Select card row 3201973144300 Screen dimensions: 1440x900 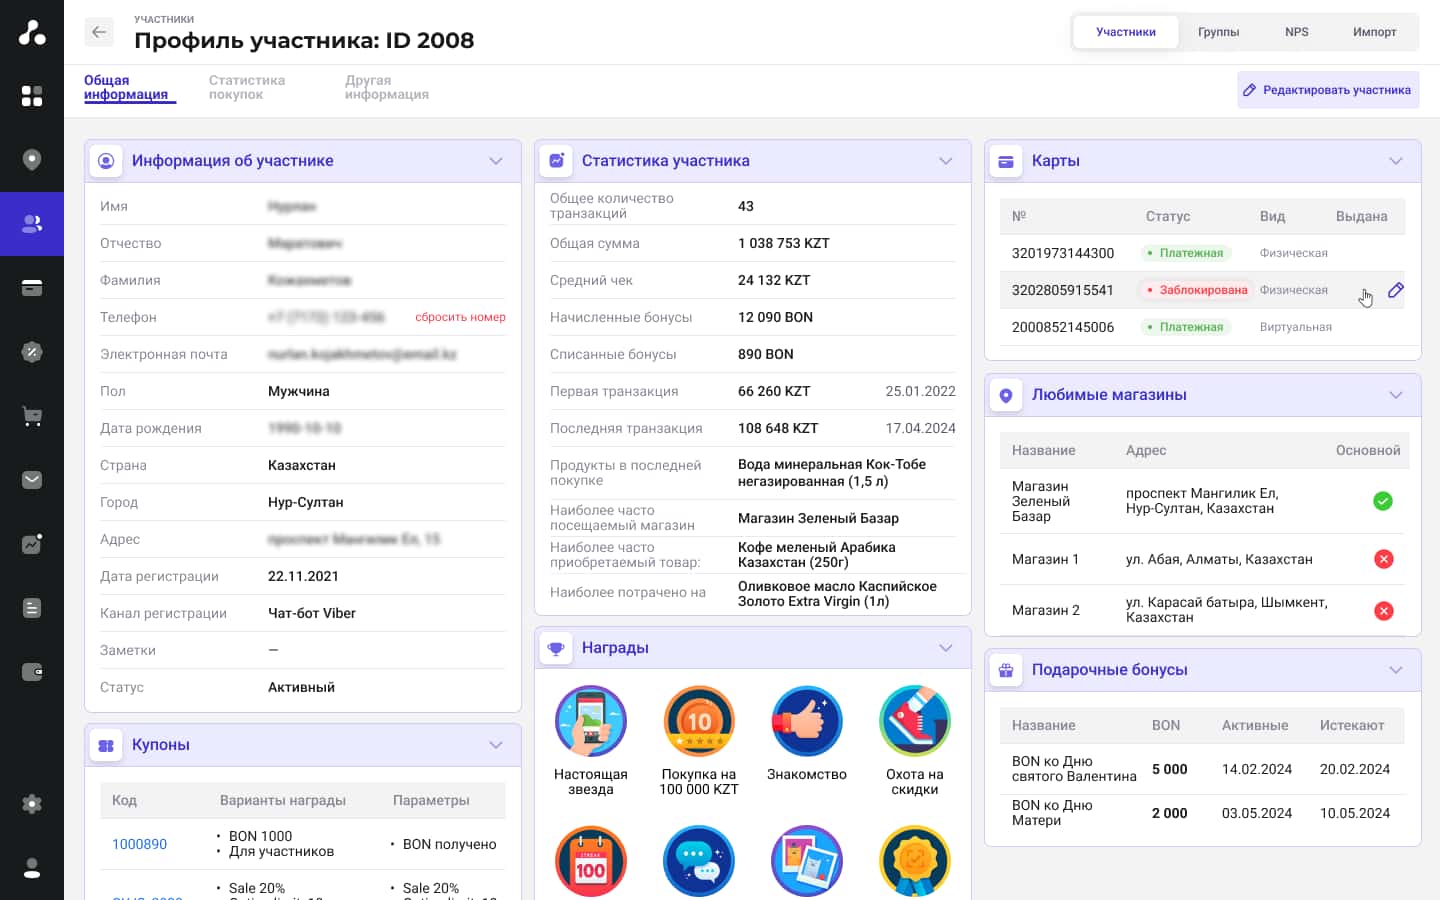1063,253
